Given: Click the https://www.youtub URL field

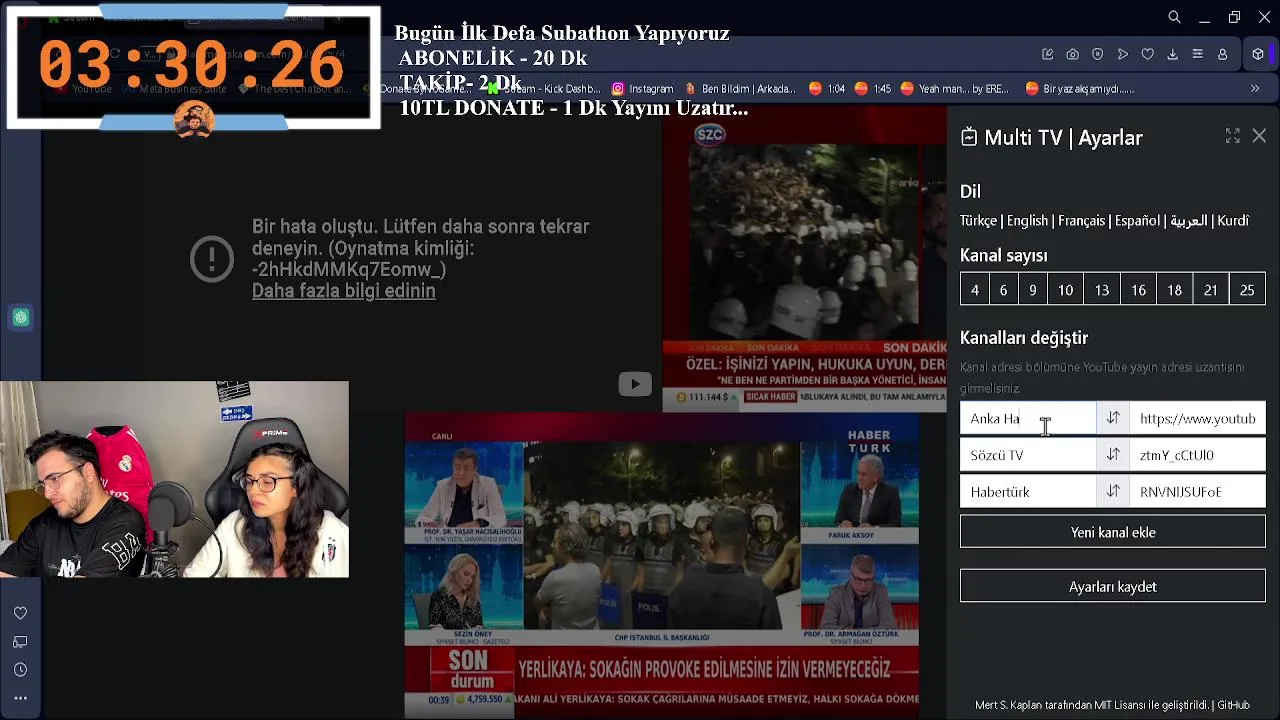Looking at the screenshot, I should [x=1197, y=418].
